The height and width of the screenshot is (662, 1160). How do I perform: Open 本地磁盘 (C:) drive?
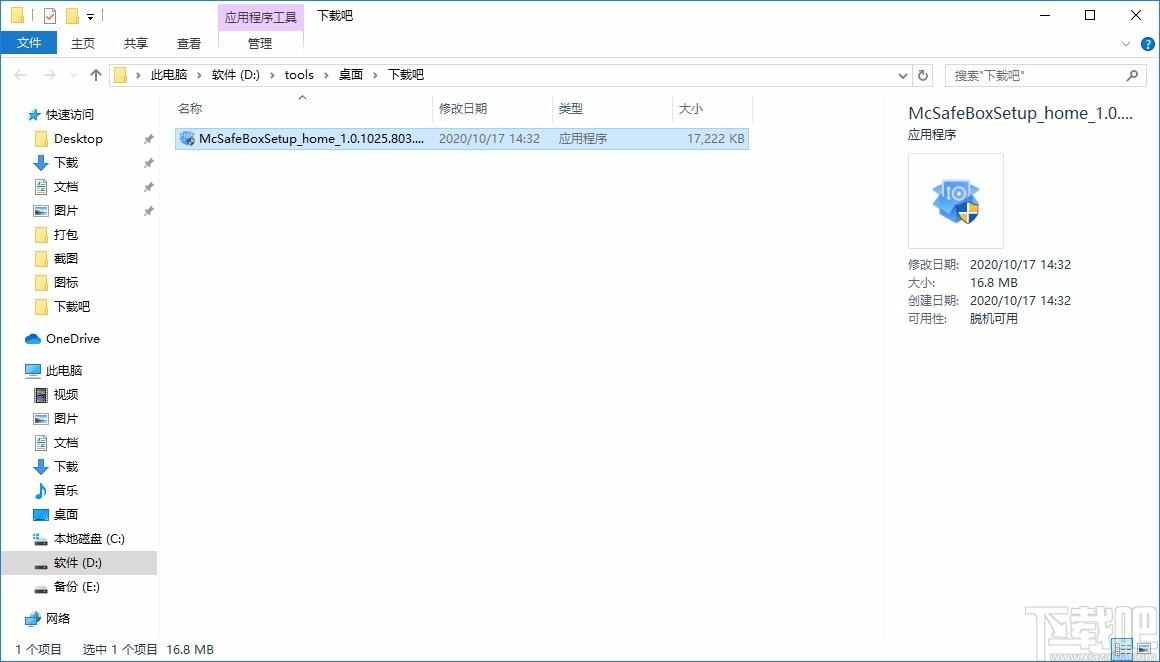click(89, 538)
